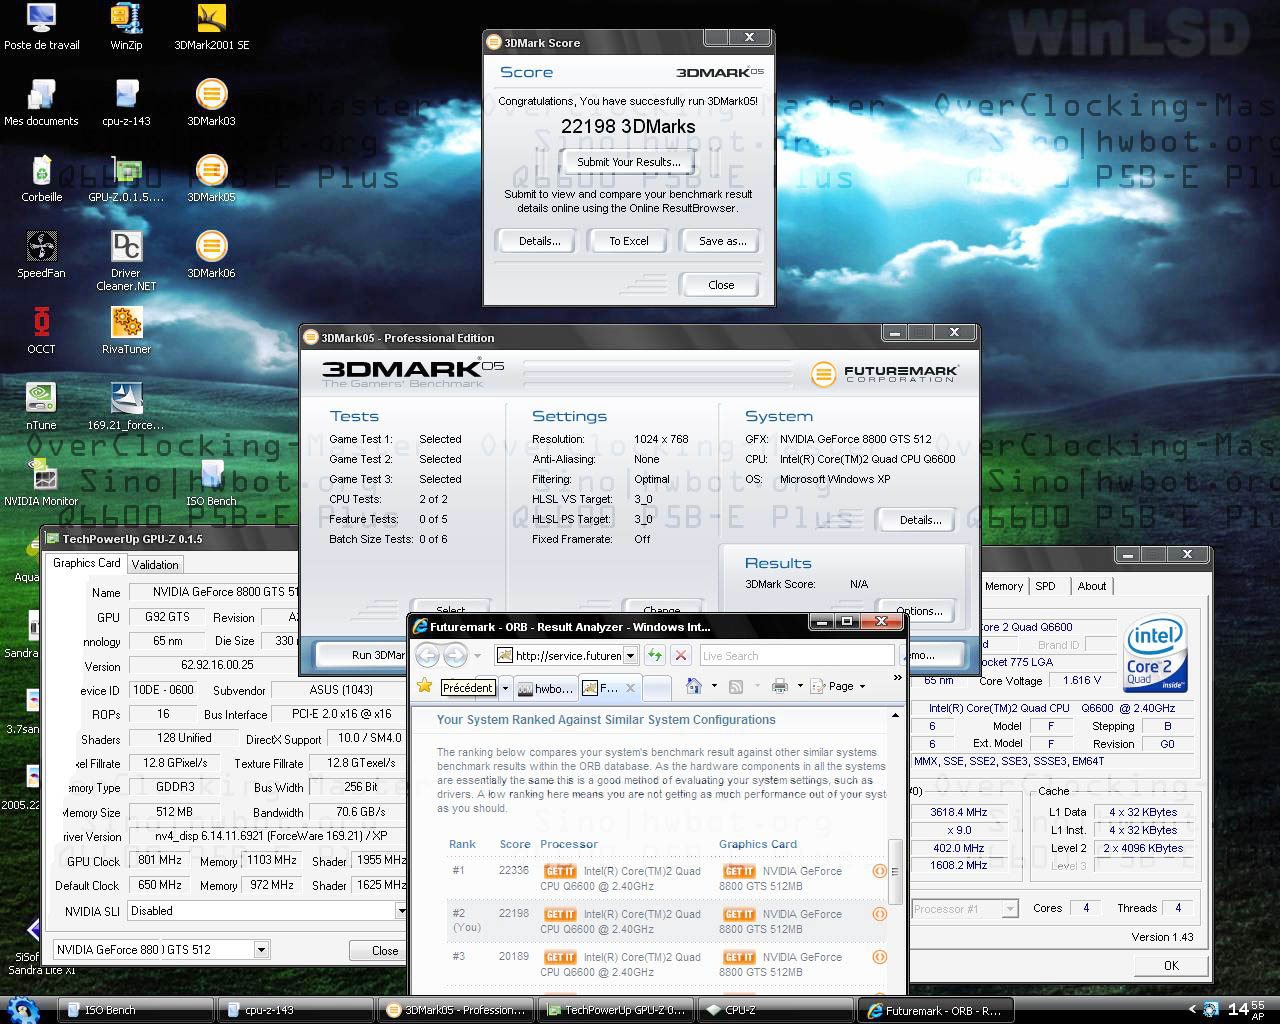Switch to CPU-Z taskbar button
The height and width of the screenshot is (1024, 1280).
pos(775,1010)
